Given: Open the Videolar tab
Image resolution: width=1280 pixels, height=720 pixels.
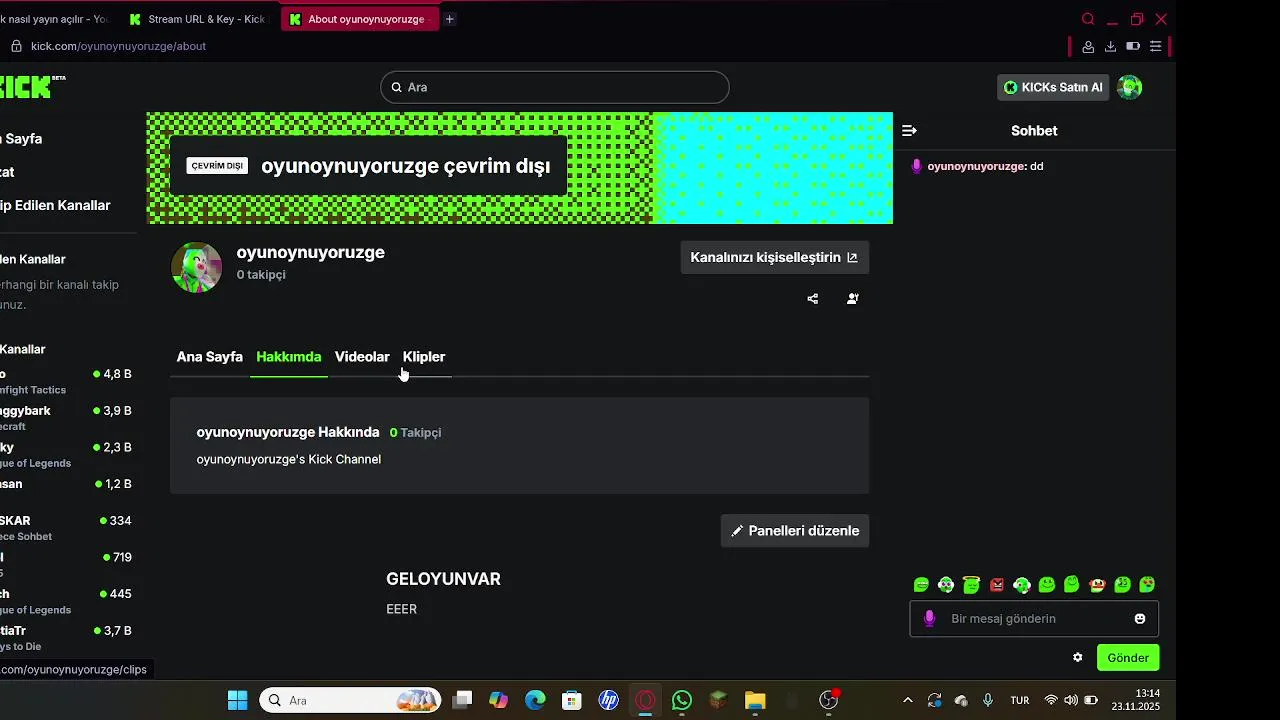Looking at the screenshot, I should click(362, 357).
